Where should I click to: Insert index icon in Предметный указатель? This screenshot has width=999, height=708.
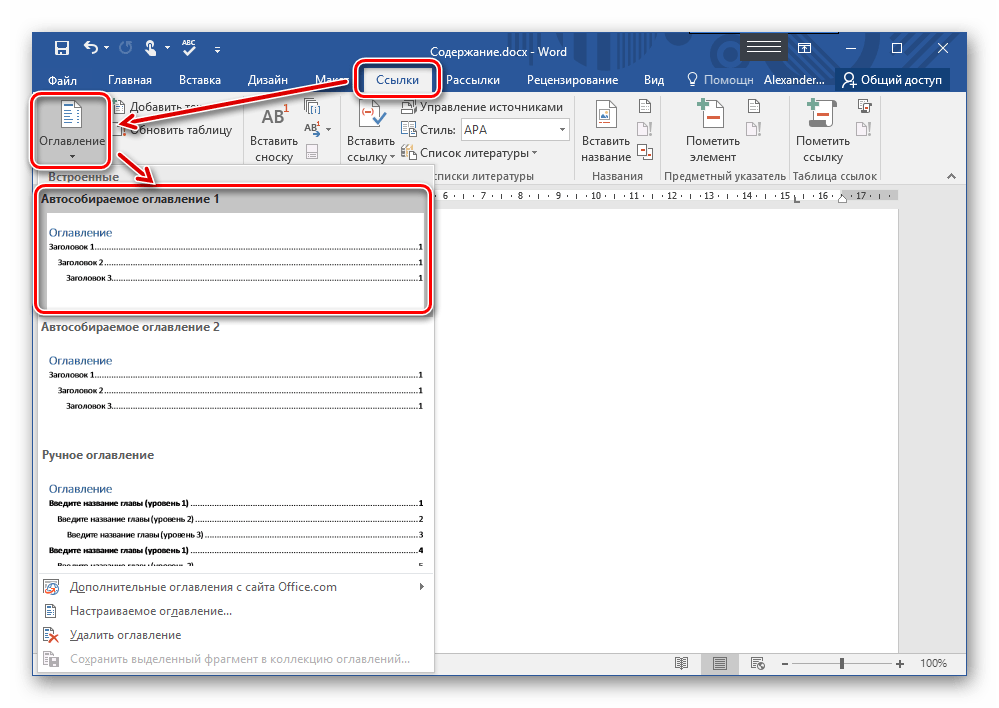[754, 106]
